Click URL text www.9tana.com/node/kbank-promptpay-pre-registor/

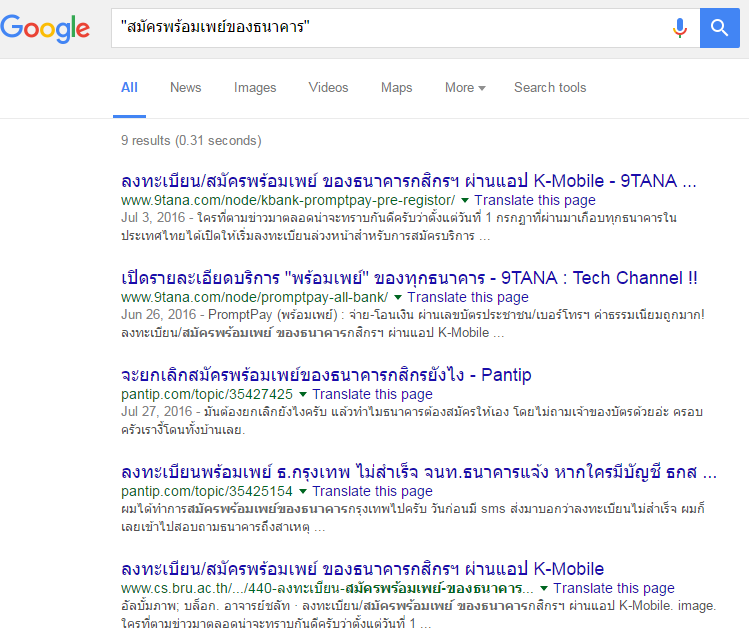[288, 200]
